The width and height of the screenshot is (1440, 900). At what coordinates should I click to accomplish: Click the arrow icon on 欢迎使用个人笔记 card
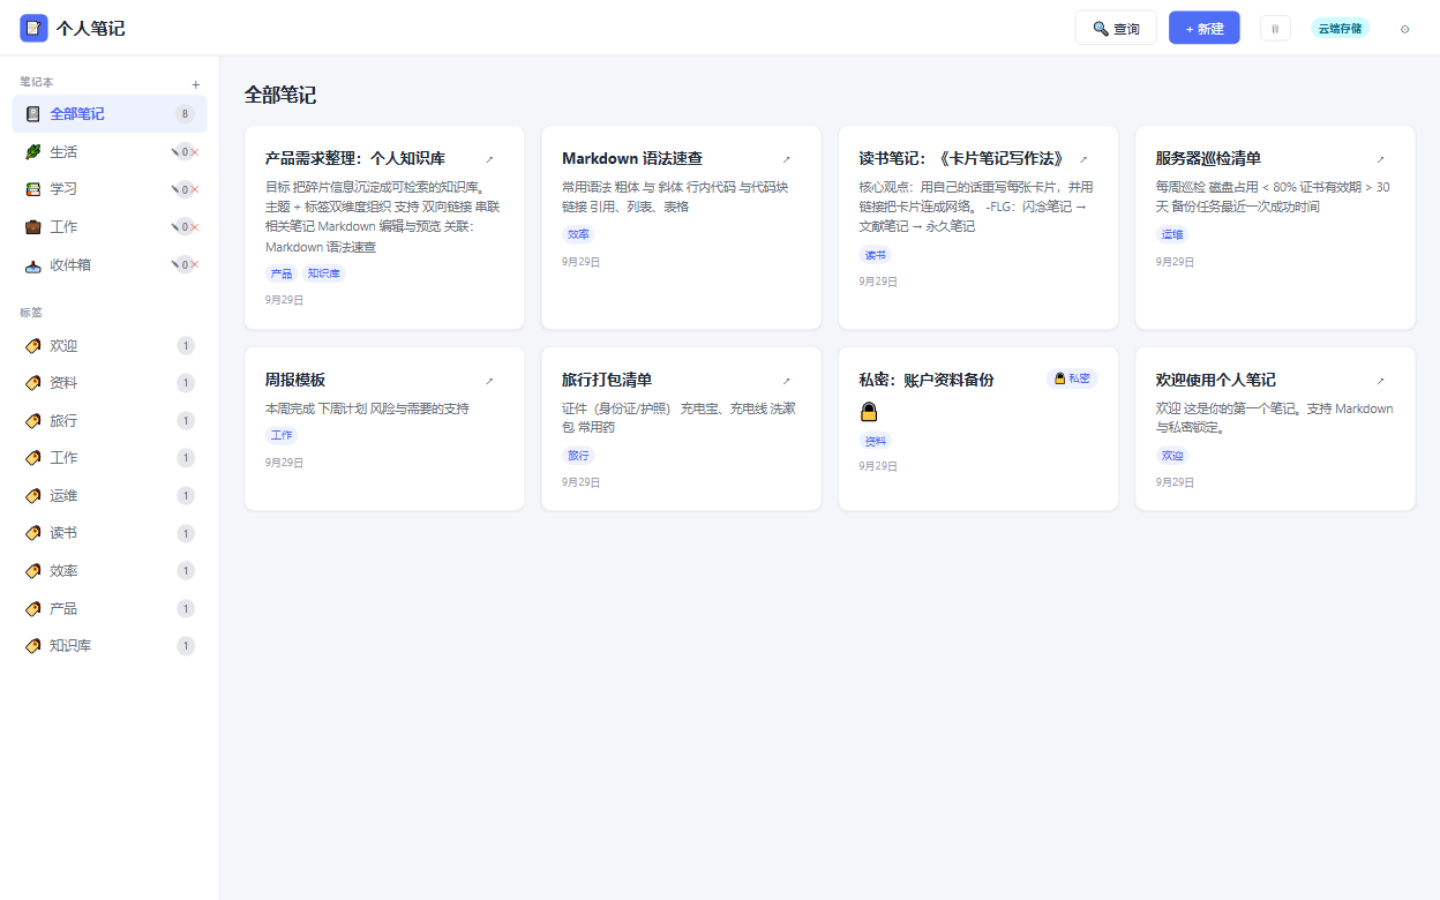coord(1381,381)
